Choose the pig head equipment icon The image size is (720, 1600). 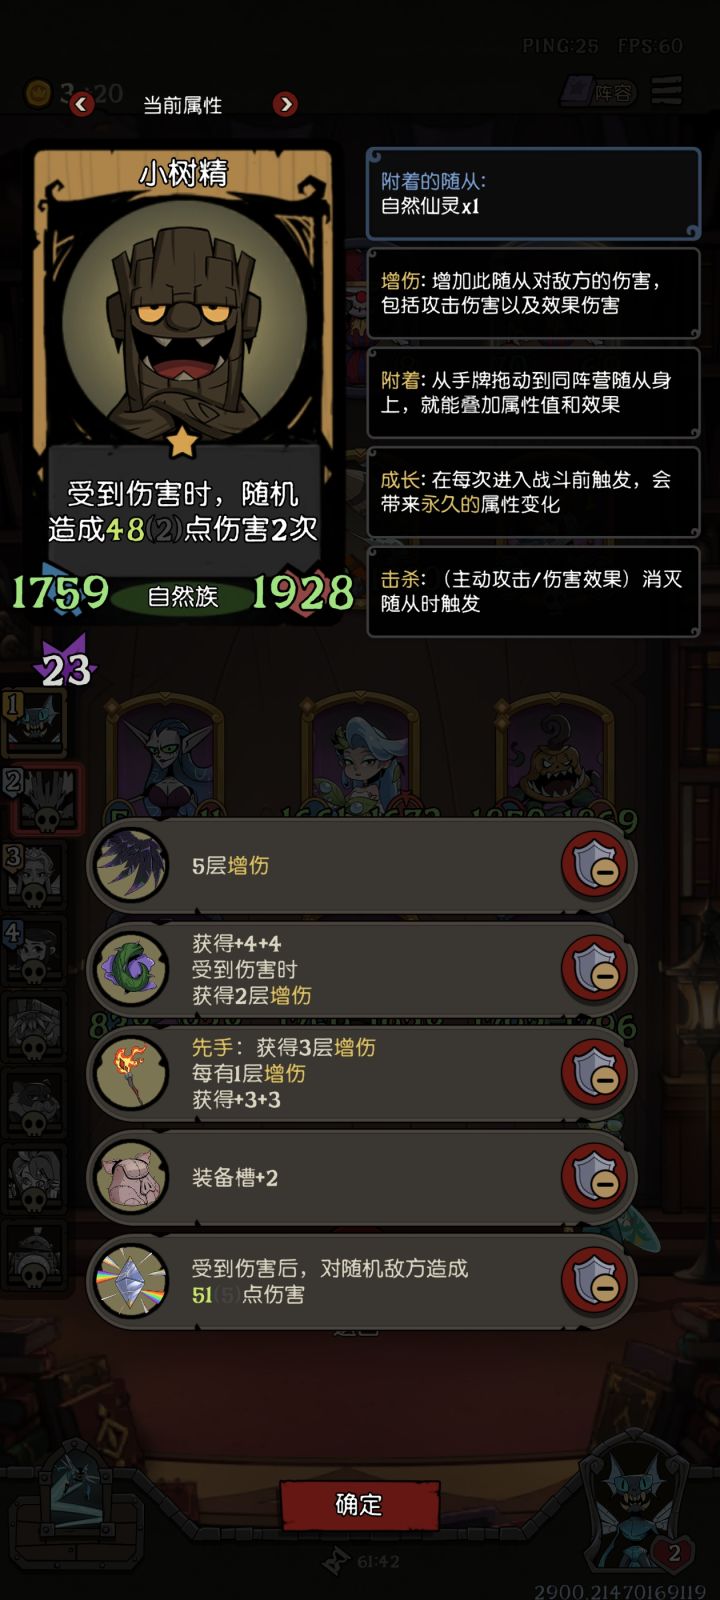(x=131, y=1177)
